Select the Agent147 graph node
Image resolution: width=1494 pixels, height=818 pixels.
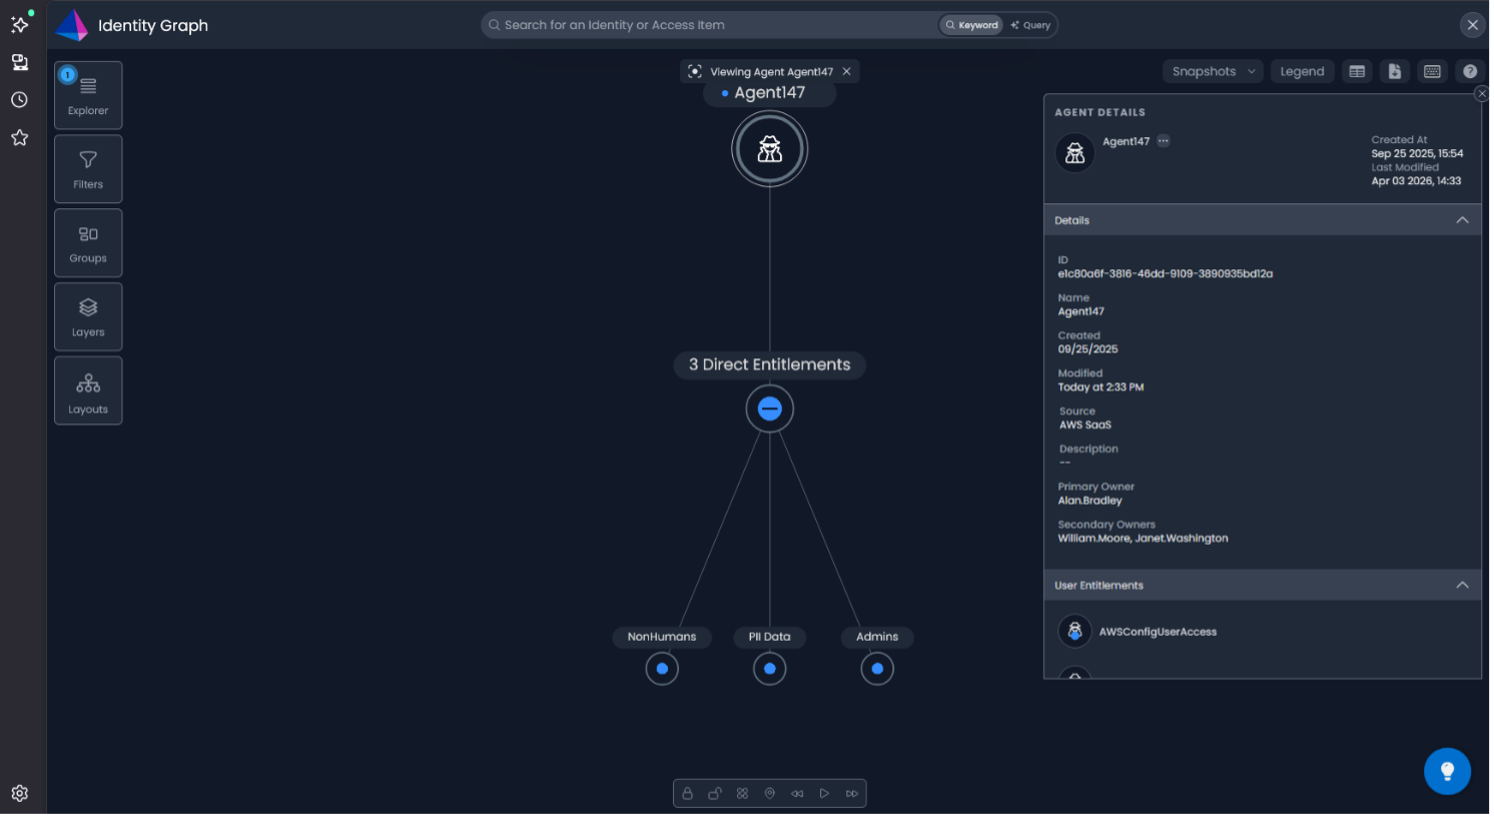pyautogui.click(x=770, y=150)
